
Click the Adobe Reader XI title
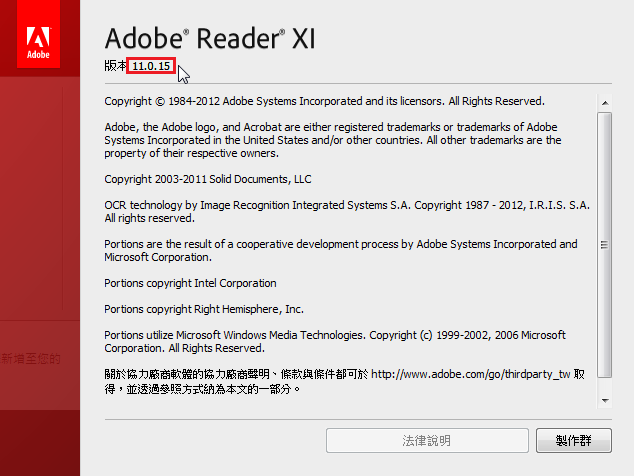point(210,38)
